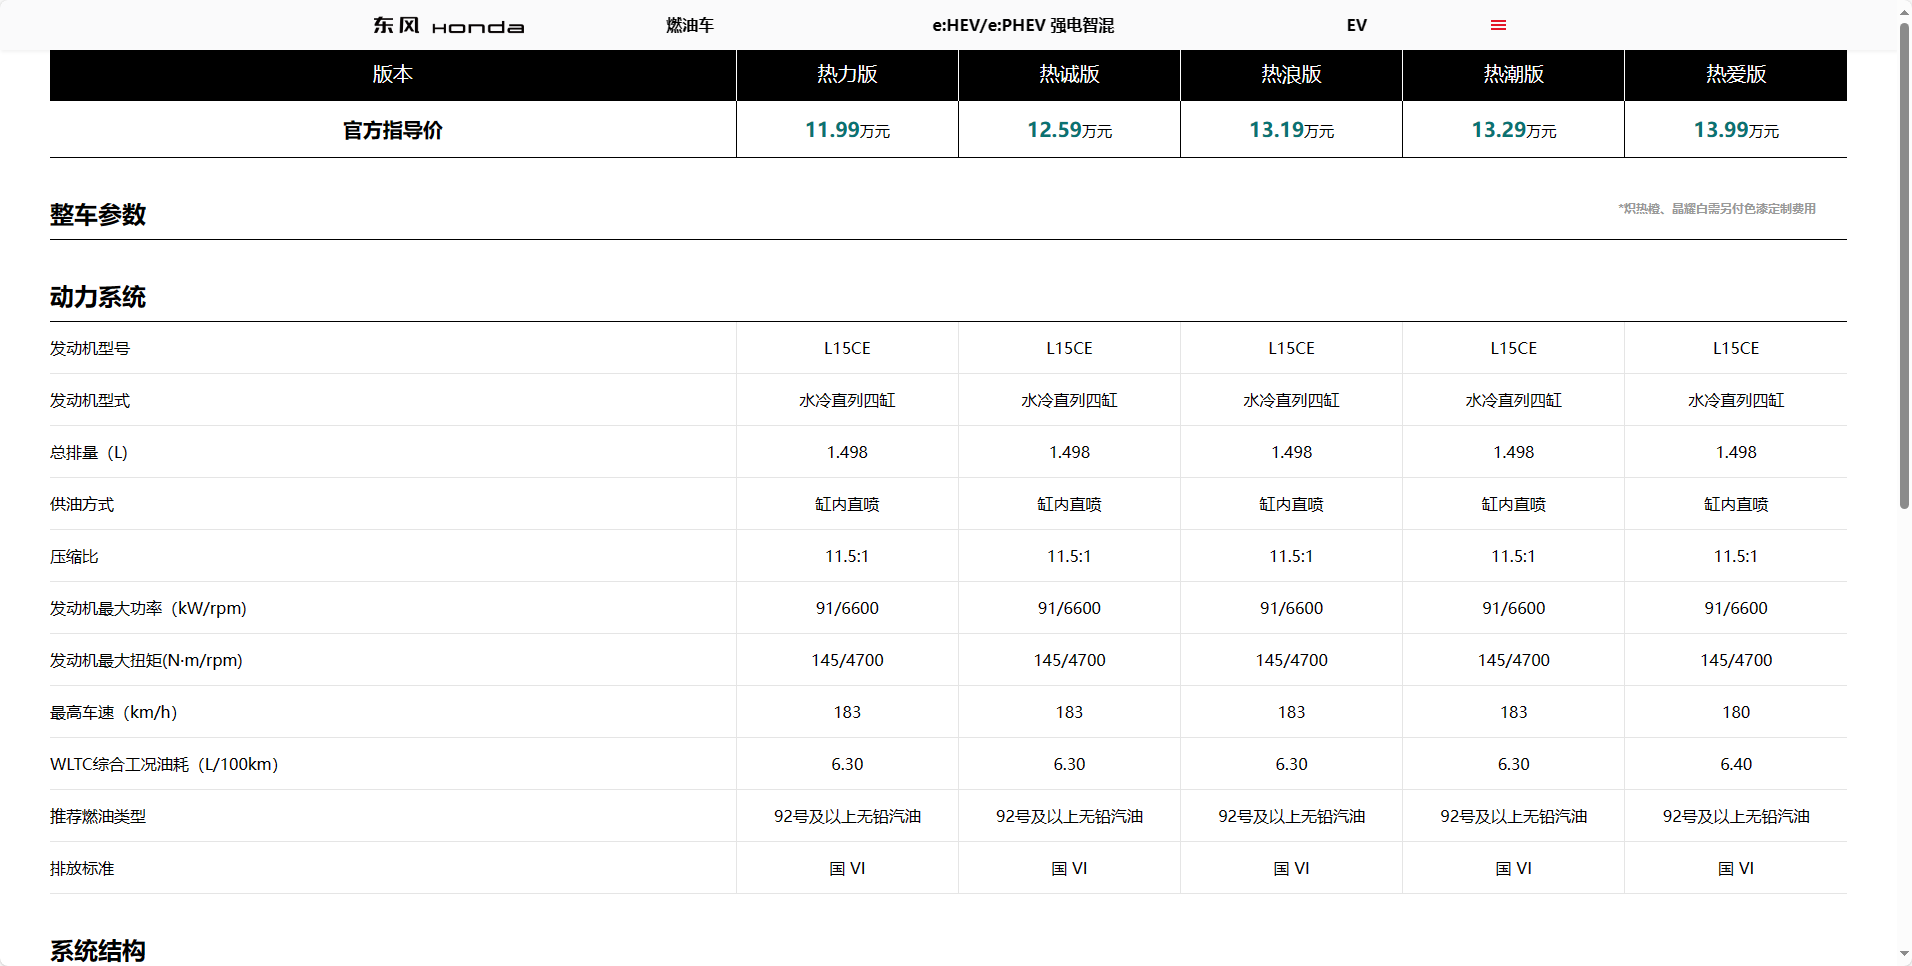
Task: Click the 11.99万元 price
Action: click(847, 130)
